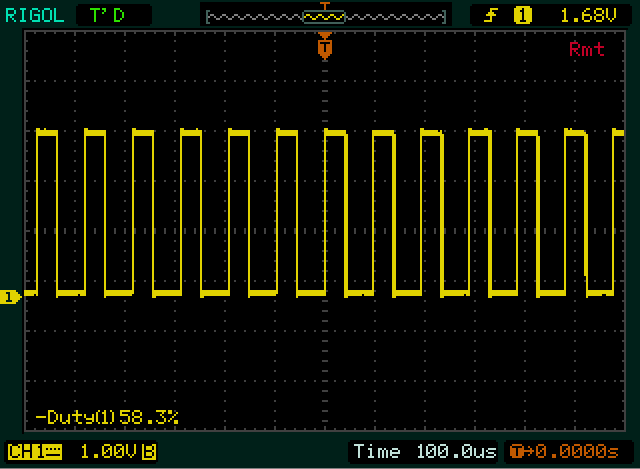Screen dimensions: 640x469
Task: Click the rising edge trigger icon
Action: (x=491, y=15)
